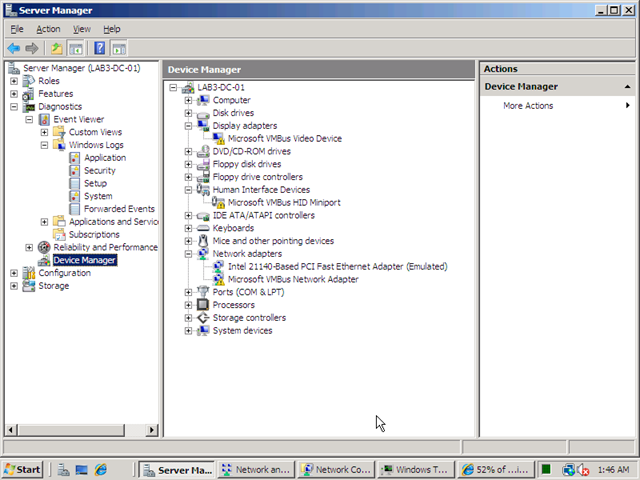Click the Mice and other pointing devices icon
Image resolution: width=640 pixels, height=480 pixels.
pyautogui.click(x=203, y=241)
